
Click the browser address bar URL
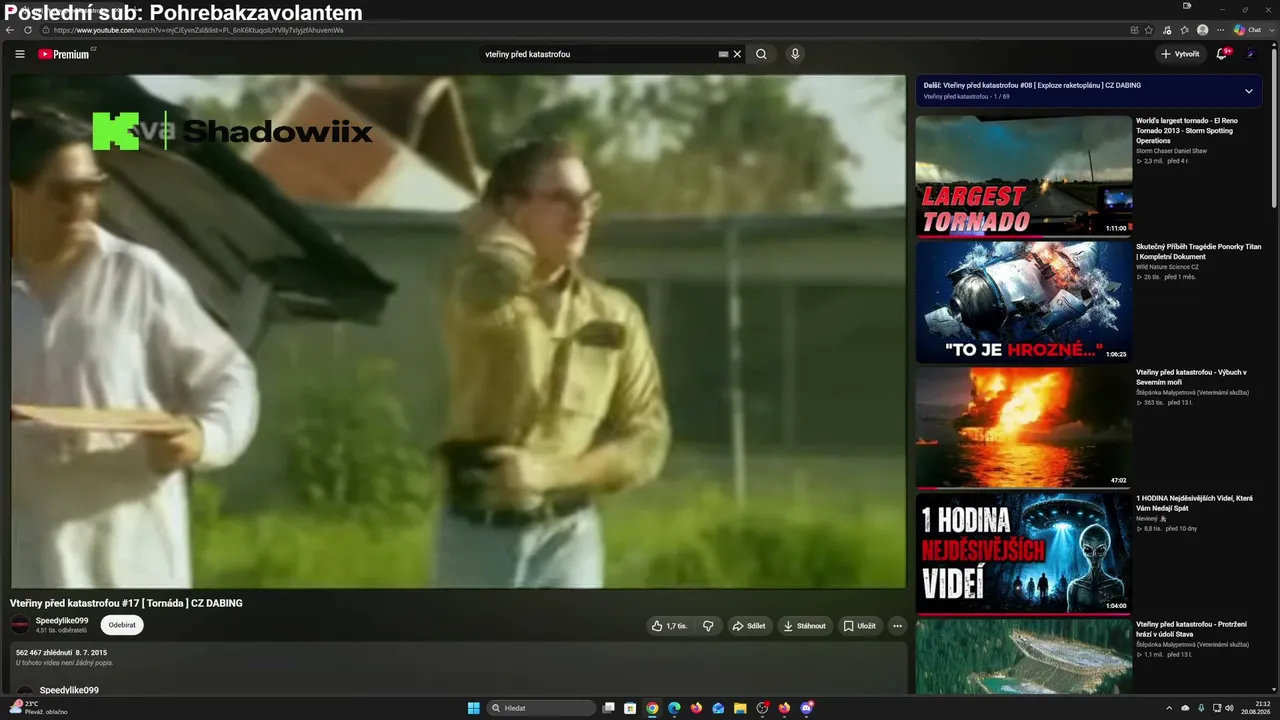tap(198, 30)
